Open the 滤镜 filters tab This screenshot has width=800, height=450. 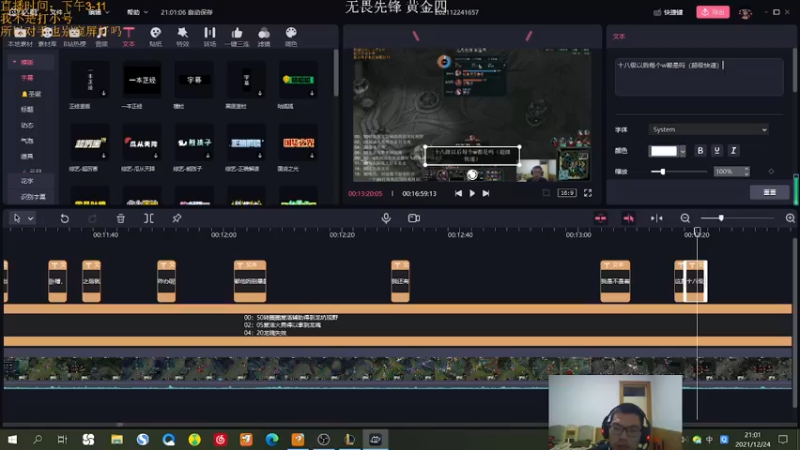pyautogui.click(x=264, y=37)
